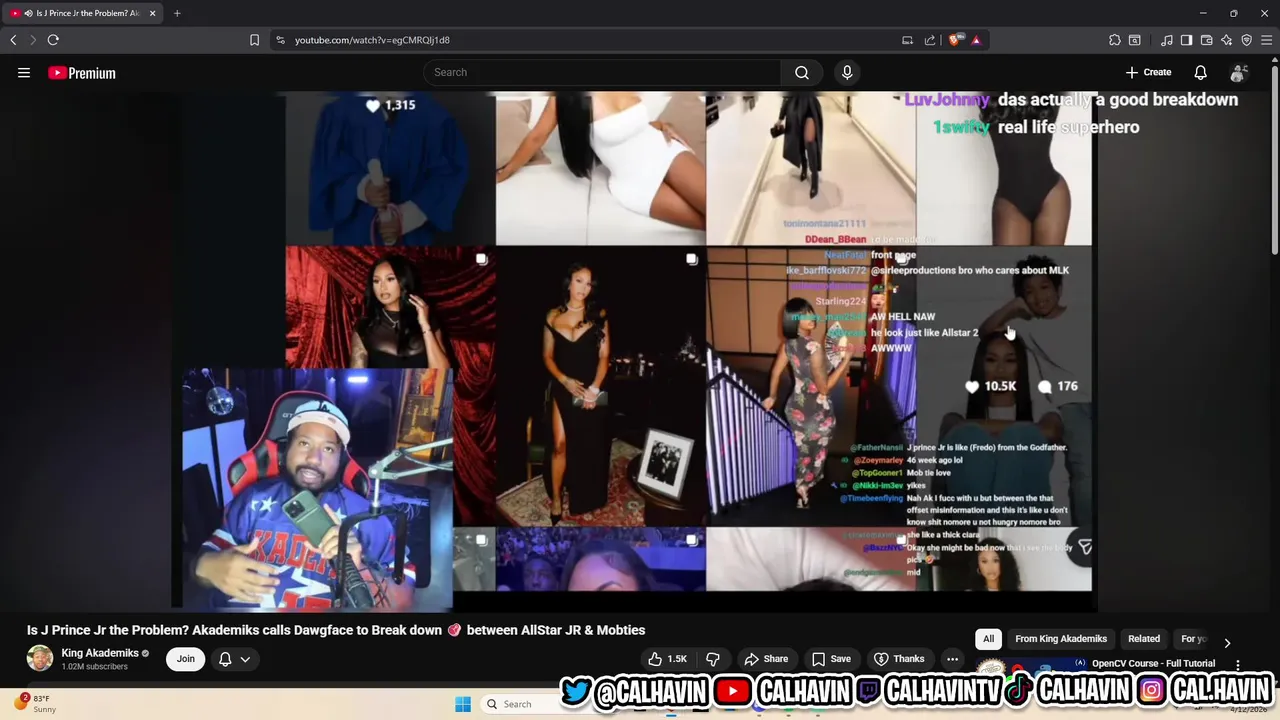Open the Brave Wallet icon
Image resolution: width=1280 pixels, height=720 pixels.
coord(1207,40)
